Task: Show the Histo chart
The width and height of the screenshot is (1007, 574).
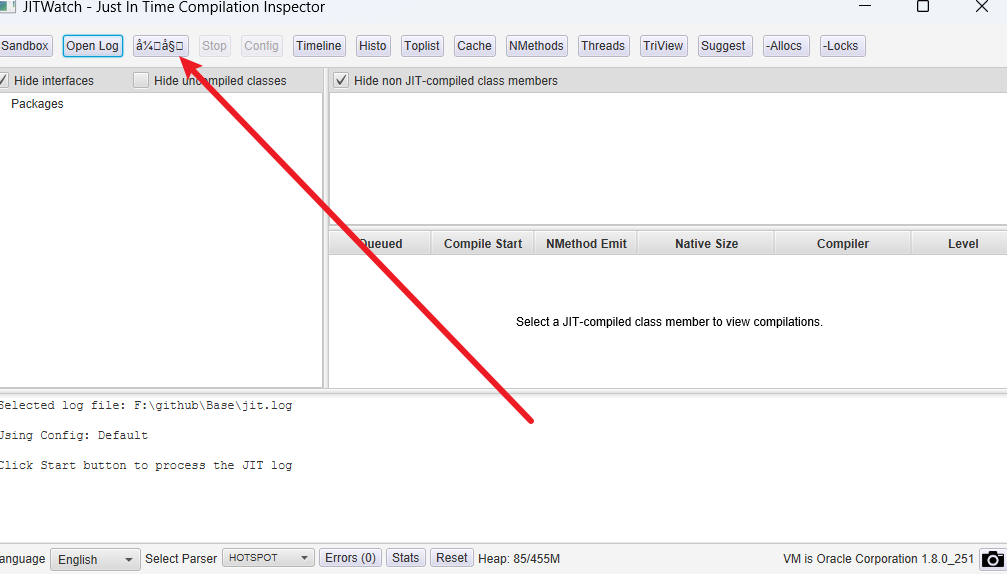Action: point(372,46)
